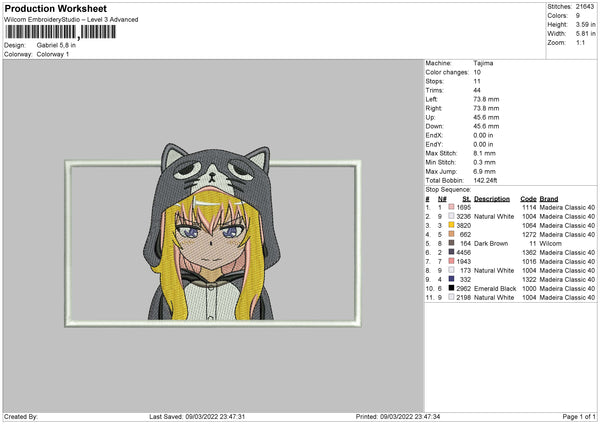This screenshot has width=600, height=424.
Task: Select the Emerald Black swatch in row 10
Action: coord(451,288)
